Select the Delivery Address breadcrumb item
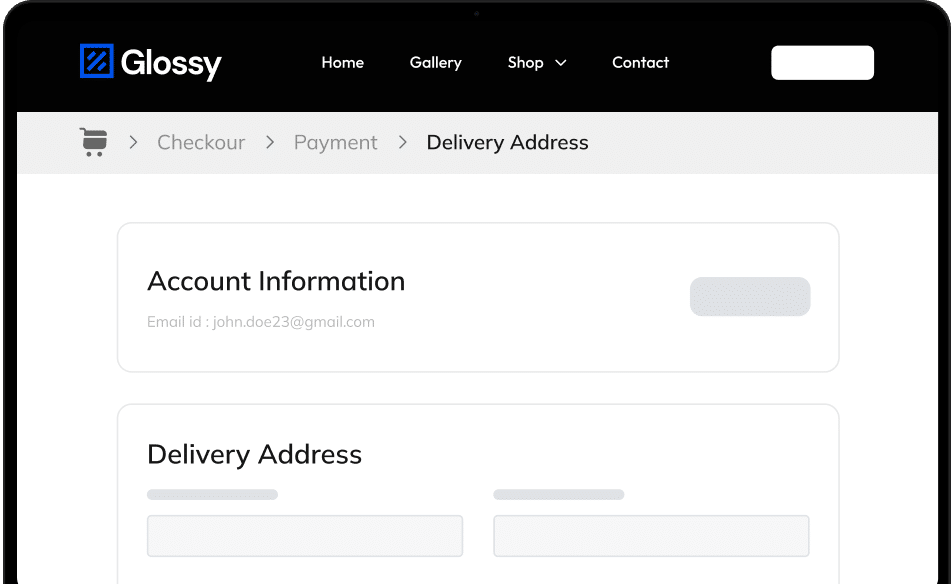This screenshot has height=584, width=952. [508, 143]
